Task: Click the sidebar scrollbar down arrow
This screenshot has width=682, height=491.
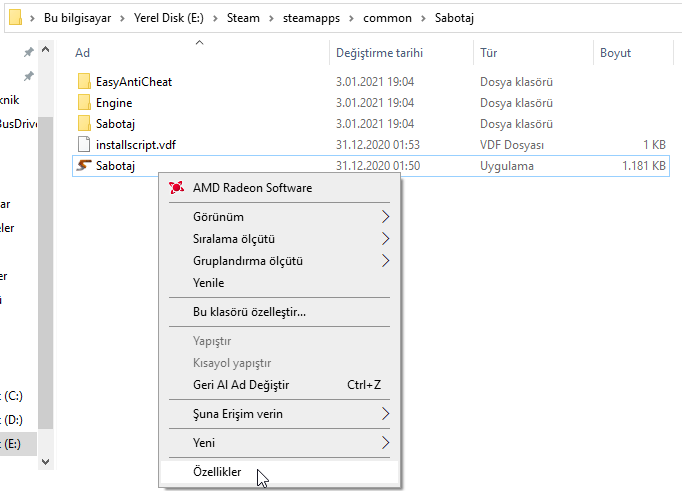Action: 45,461
